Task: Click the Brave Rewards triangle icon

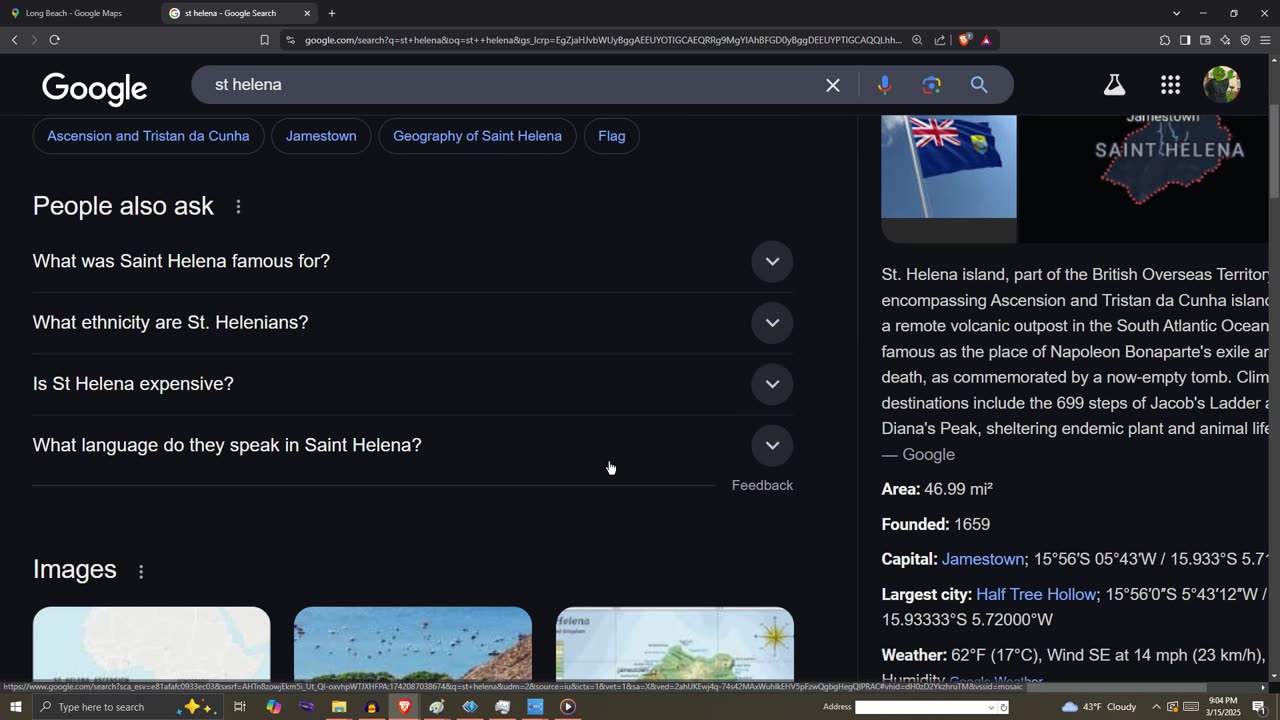Action: (x=986, y=40)
